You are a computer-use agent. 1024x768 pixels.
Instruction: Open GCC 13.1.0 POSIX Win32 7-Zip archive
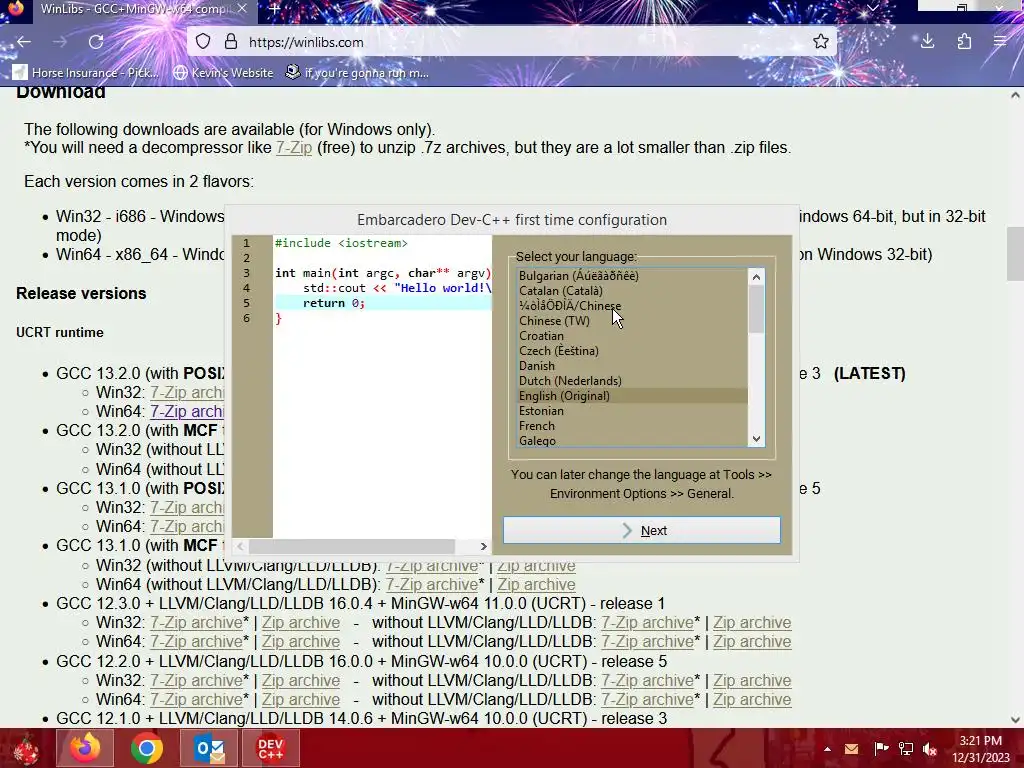187,507
